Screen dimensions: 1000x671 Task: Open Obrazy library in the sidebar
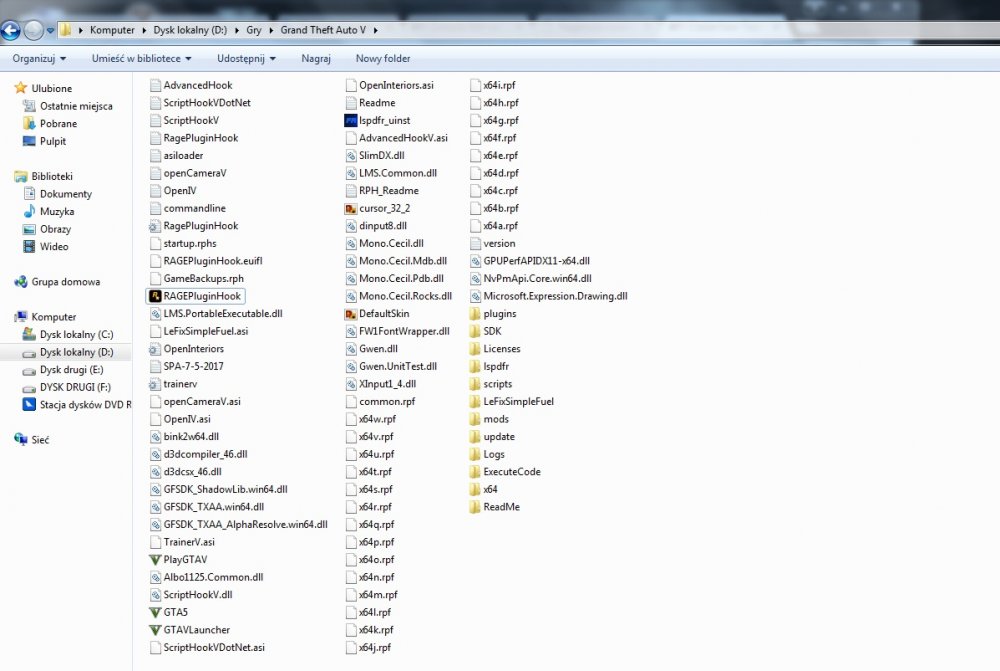pyautogui.click(x=55, y=229)
